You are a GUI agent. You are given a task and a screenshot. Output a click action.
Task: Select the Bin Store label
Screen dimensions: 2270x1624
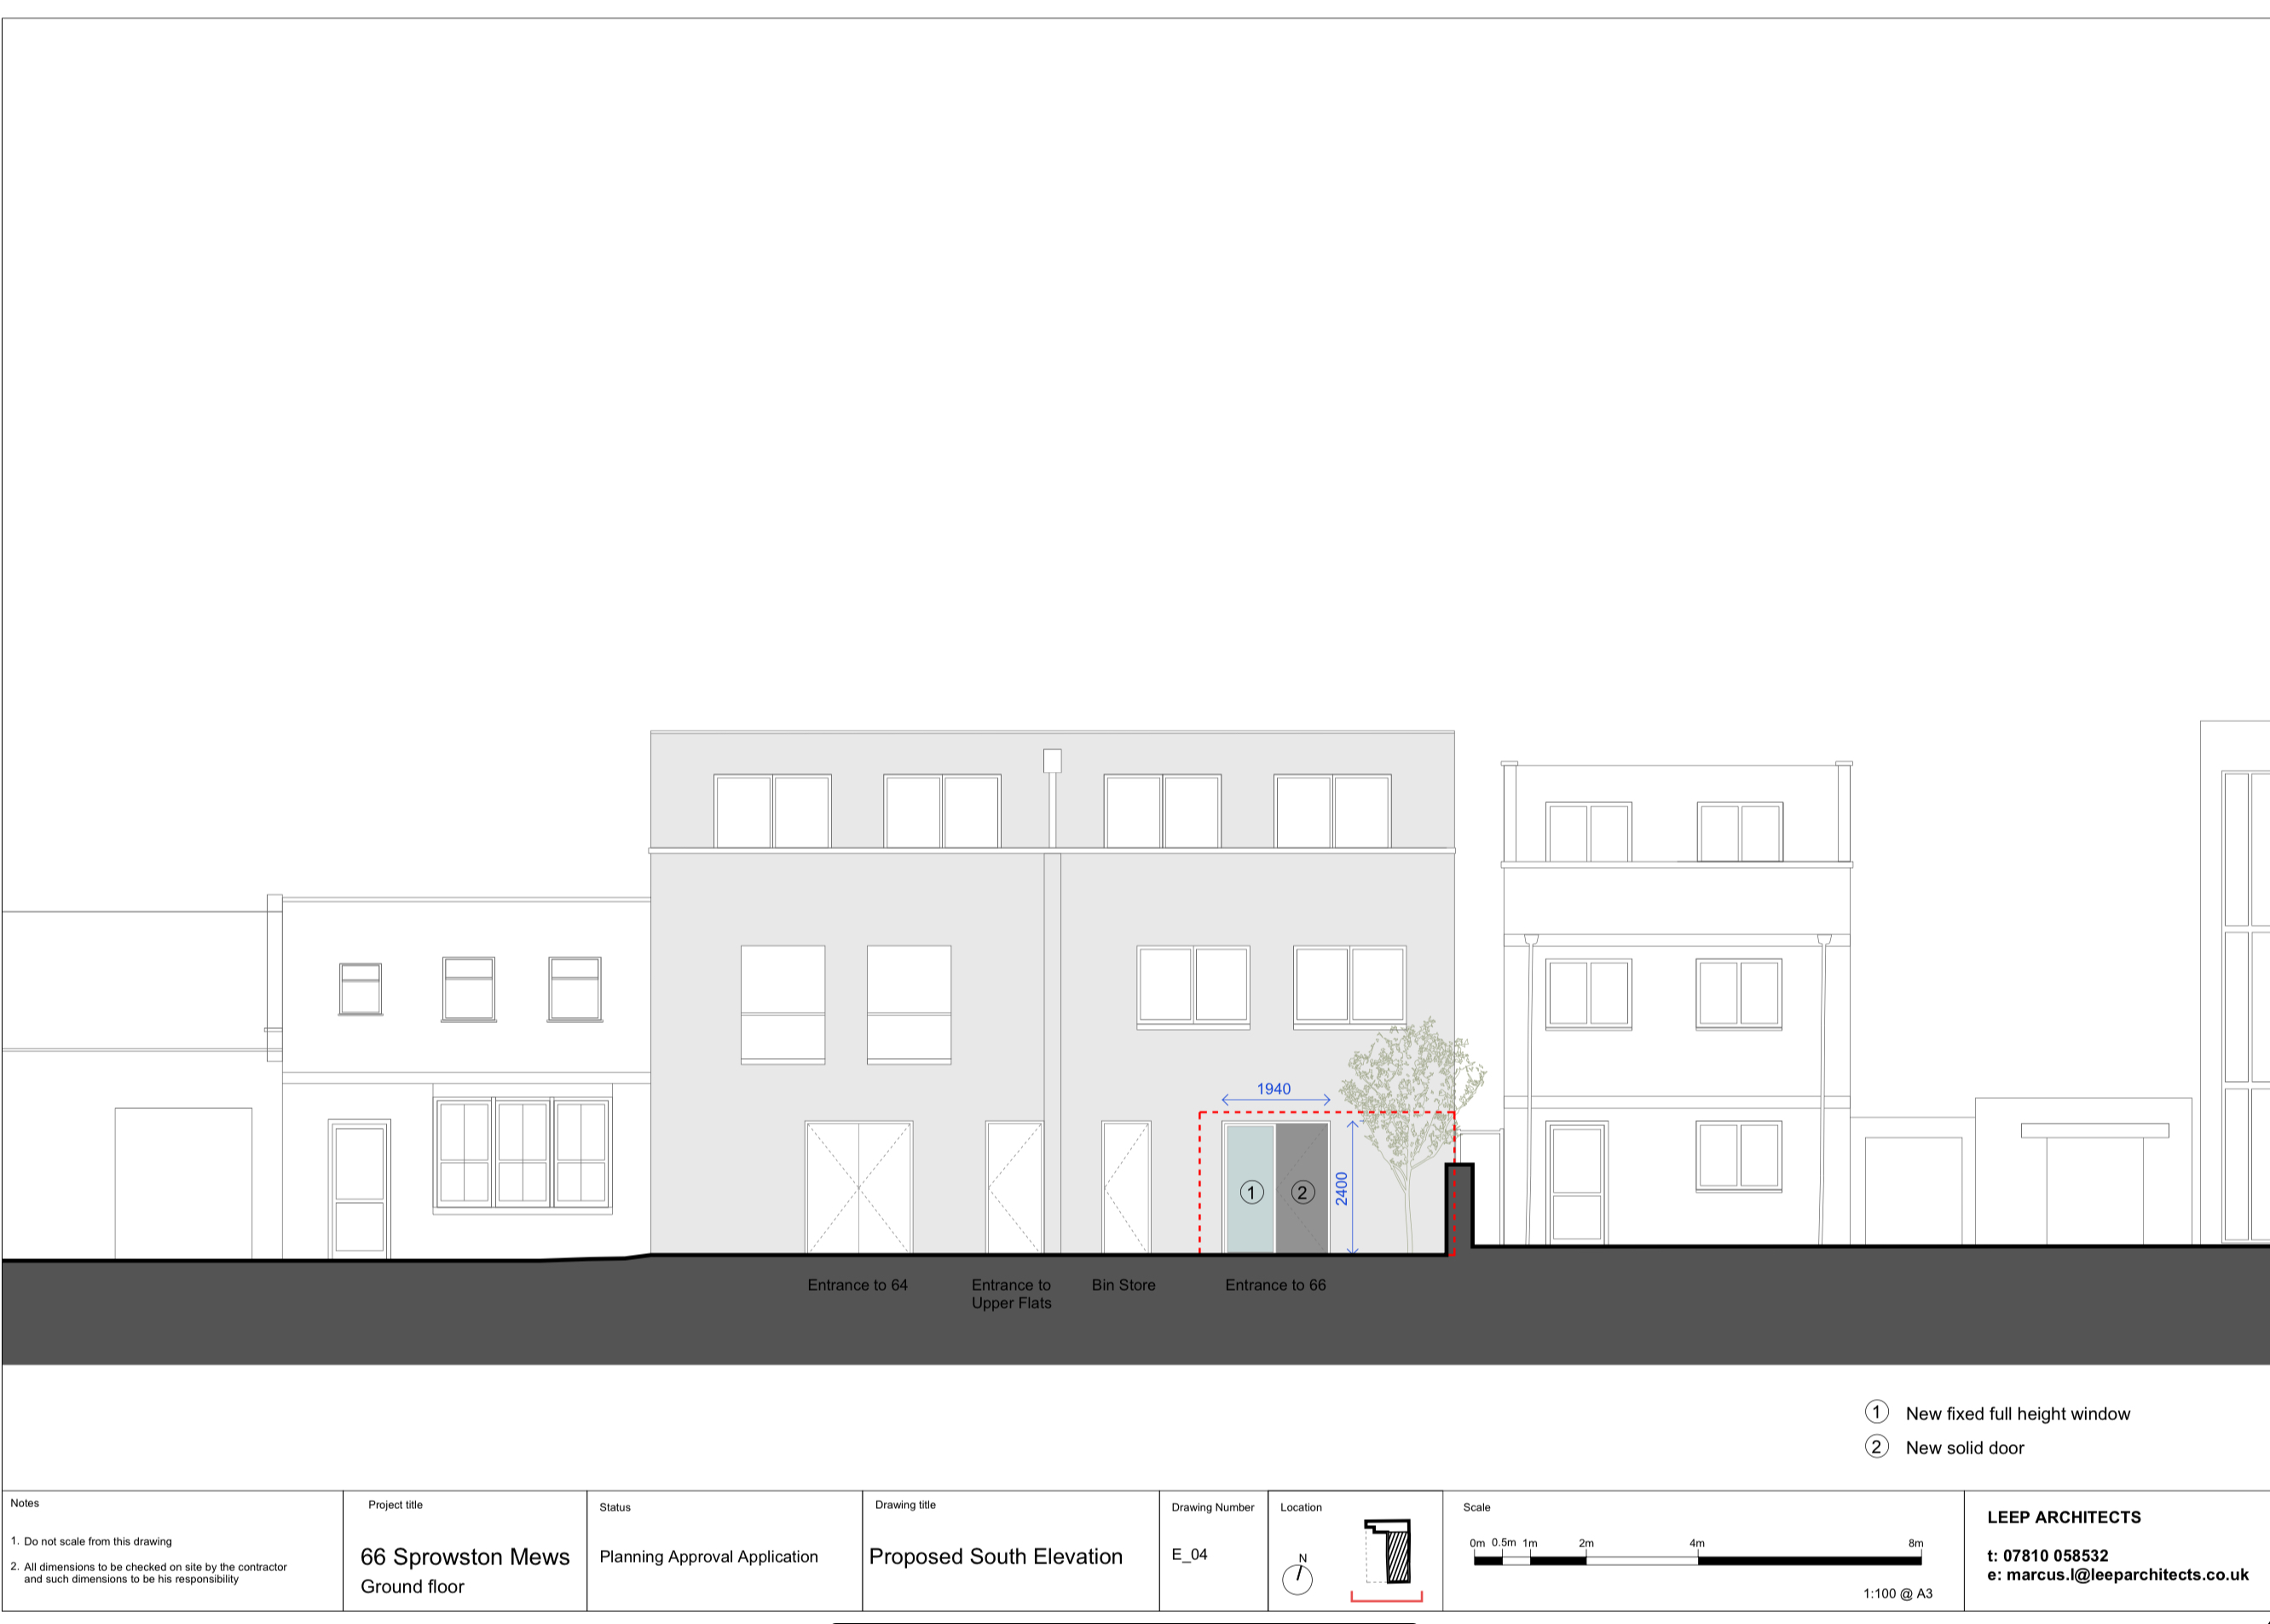tap(1123, 1285)
